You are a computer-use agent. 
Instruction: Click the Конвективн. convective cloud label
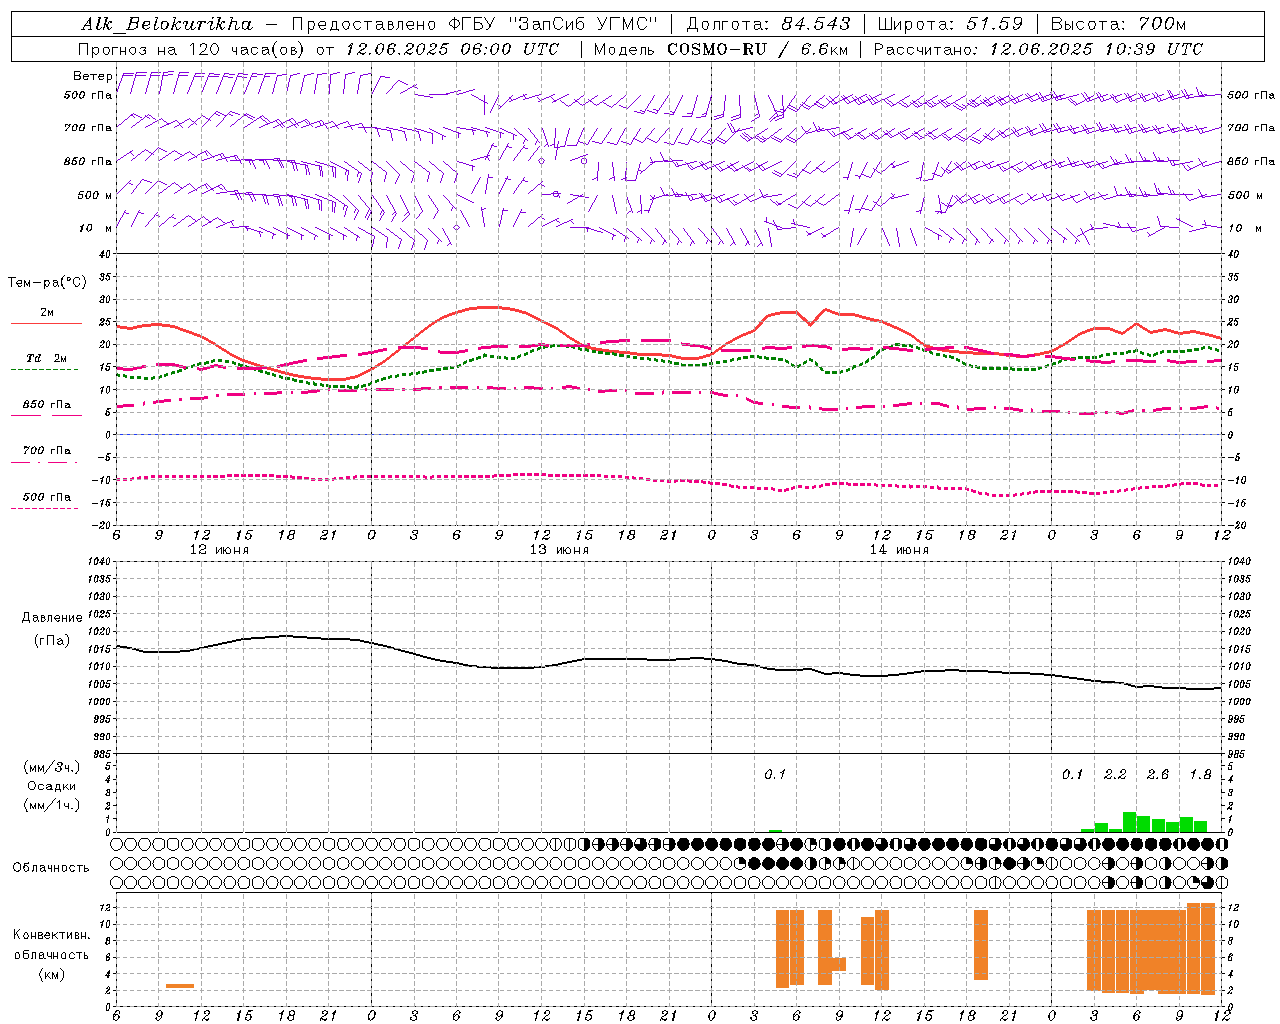52,935
